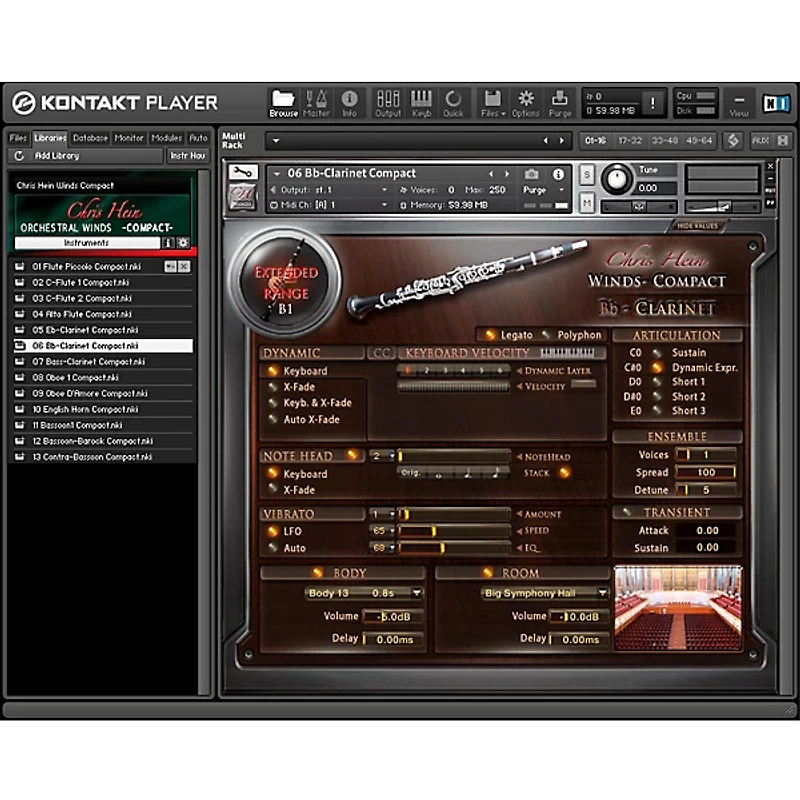Click the NI logo icon
The width and height of the screenshot is (800, 800).
coord(776,104)
